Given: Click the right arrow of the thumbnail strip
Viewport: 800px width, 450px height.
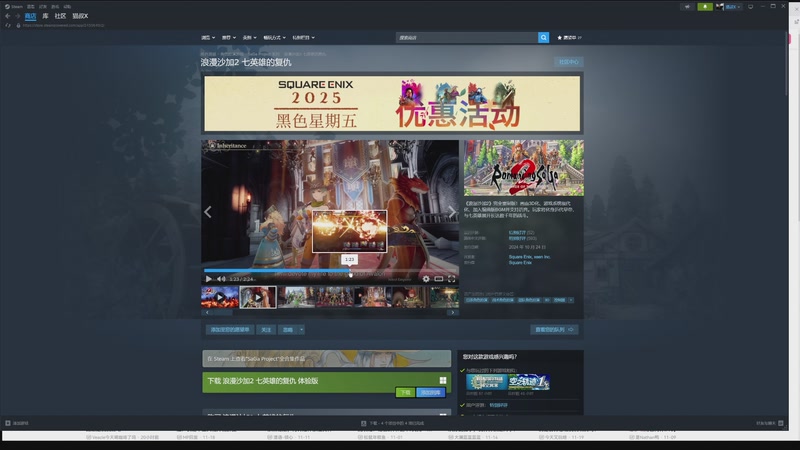Looking at the screenshot, I should tap(453, 312).
